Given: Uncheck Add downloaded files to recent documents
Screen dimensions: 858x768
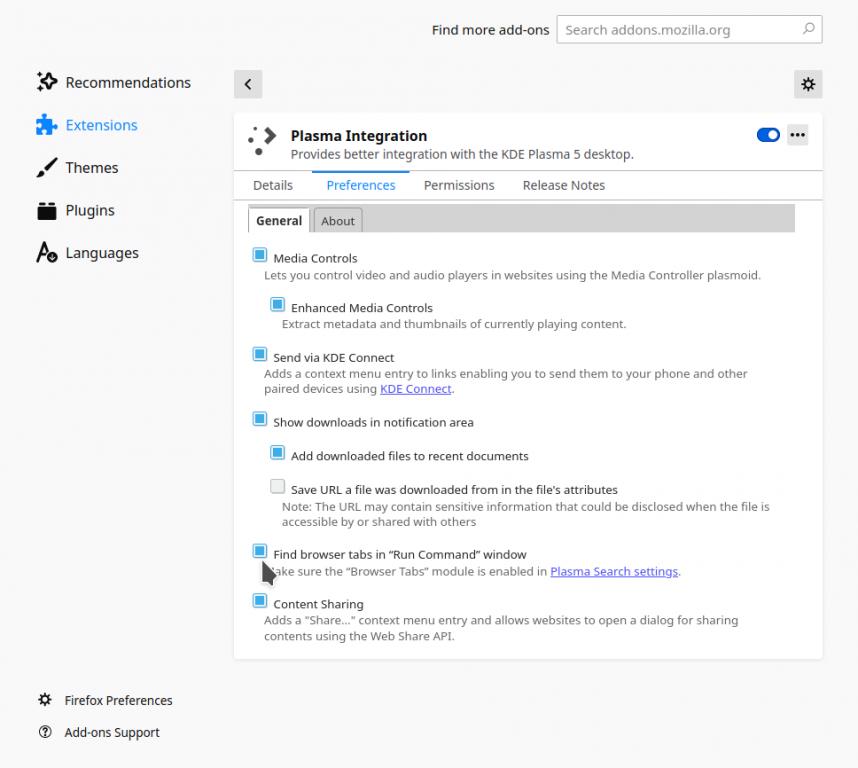Looking at the screenshot, I should coord(278,453).
